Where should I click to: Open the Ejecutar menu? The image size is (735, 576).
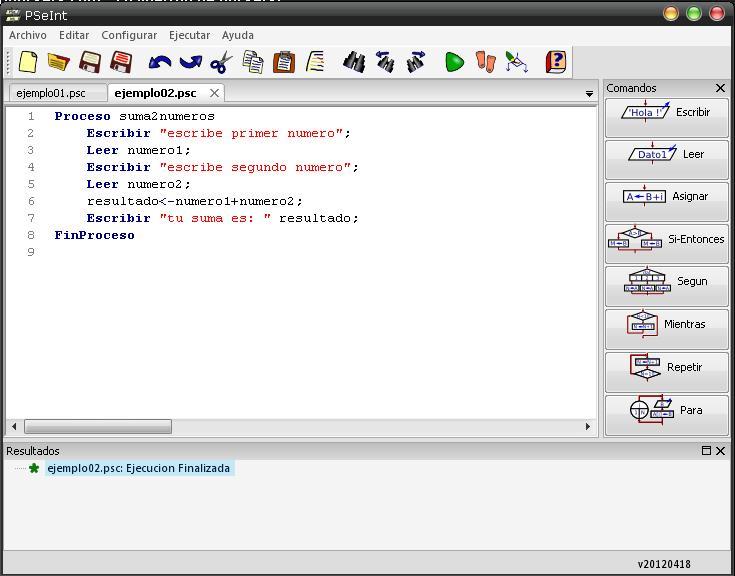click(189, 35)
